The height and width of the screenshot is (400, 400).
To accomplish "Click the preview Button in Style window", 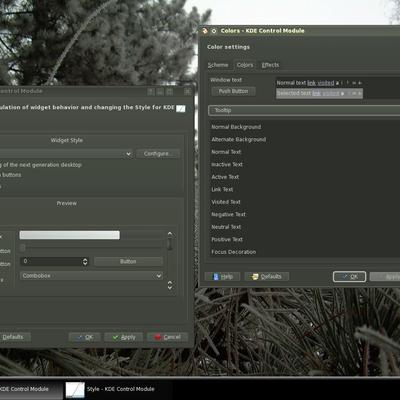I will pos(128,262).
